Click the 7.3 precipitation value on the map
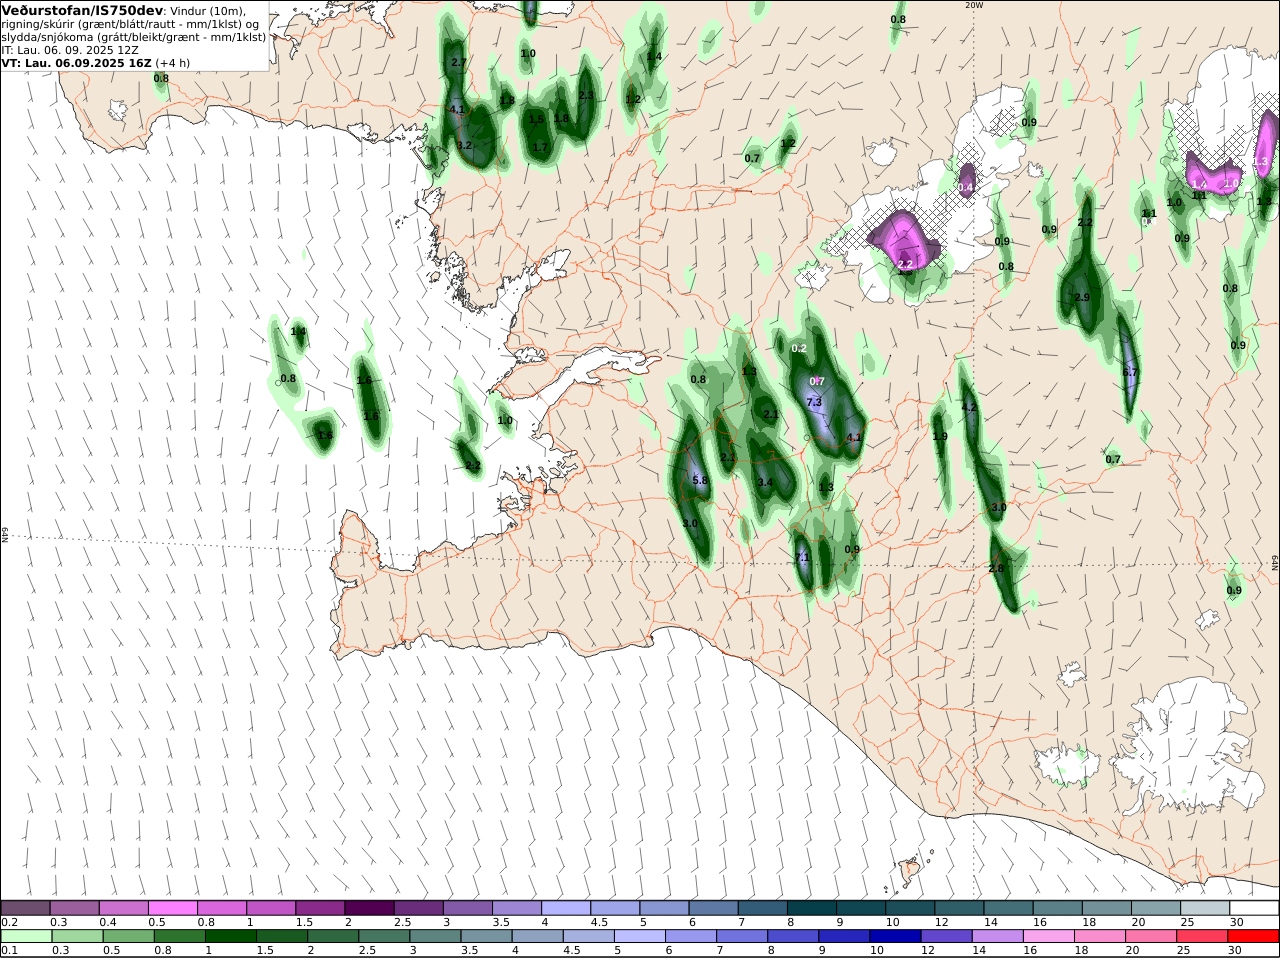The height and width of the screenshot is (958, 1280). coord(814,402)
